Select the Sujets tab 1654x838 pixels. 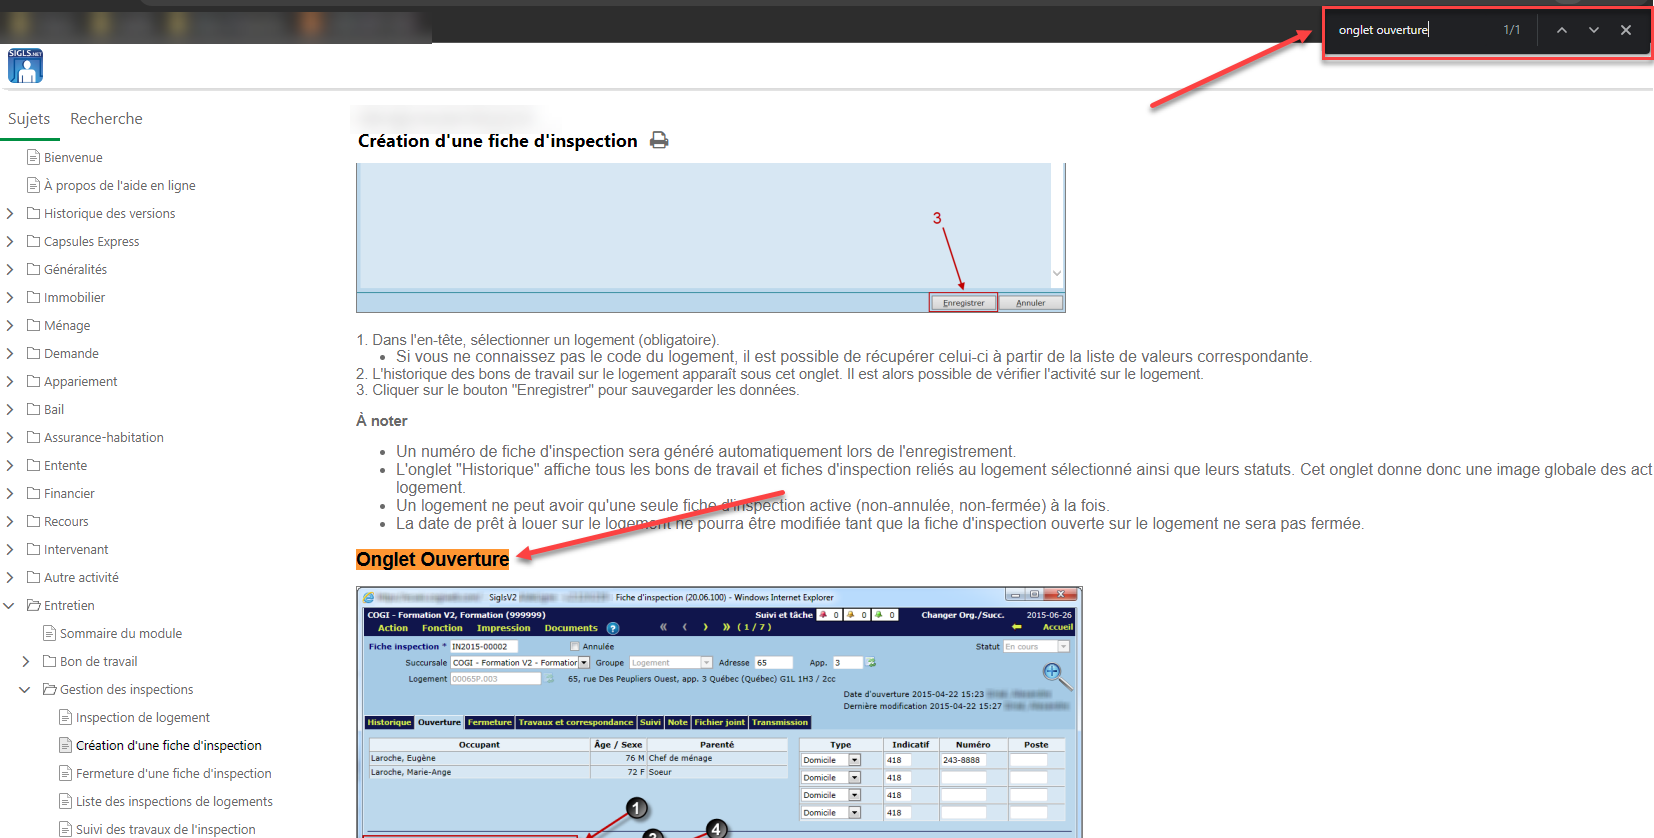(x=29, y=119)
